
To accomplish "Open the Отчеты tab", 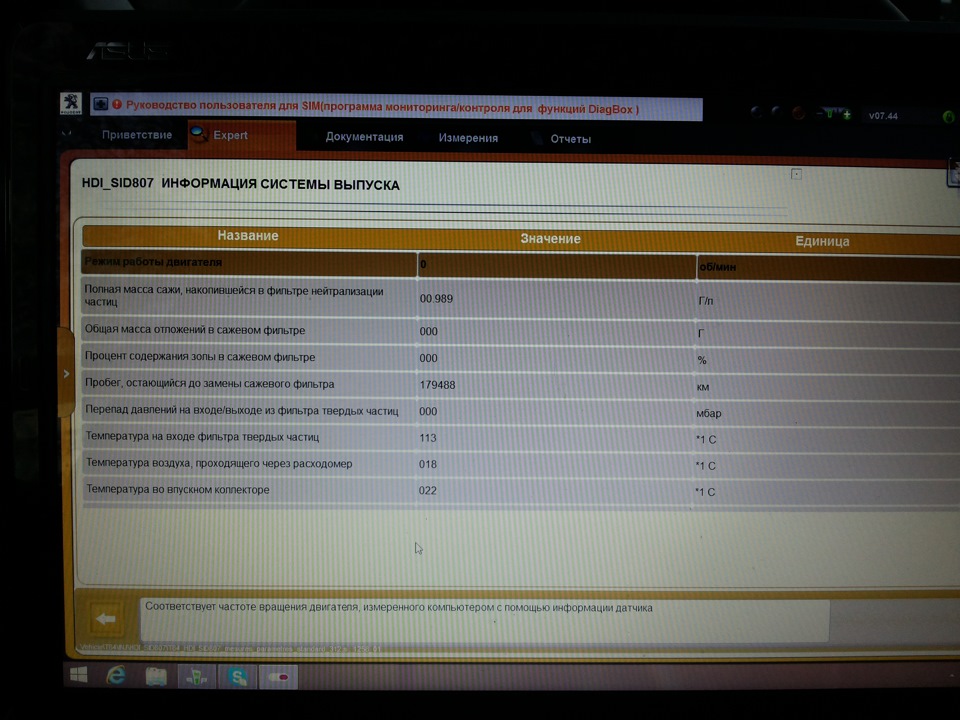I will 571,139.
